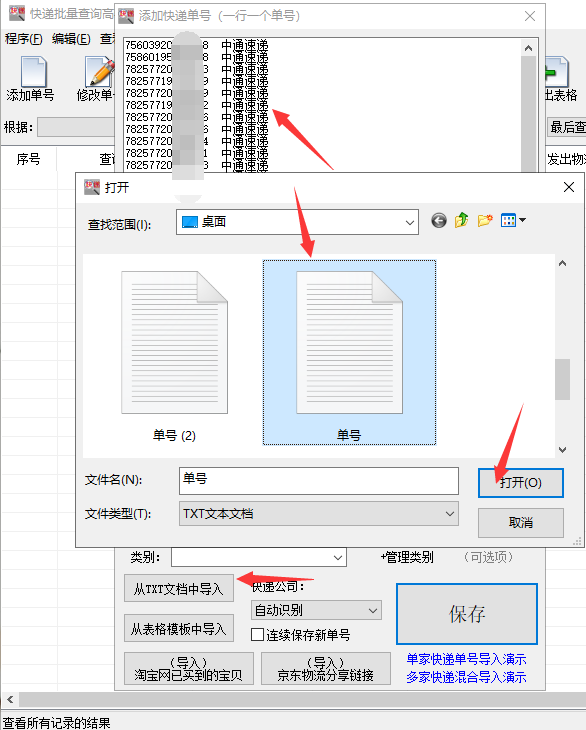Click the 发出物 column header
The height and width of the screenshot is (730, 586).
point(566,159)
